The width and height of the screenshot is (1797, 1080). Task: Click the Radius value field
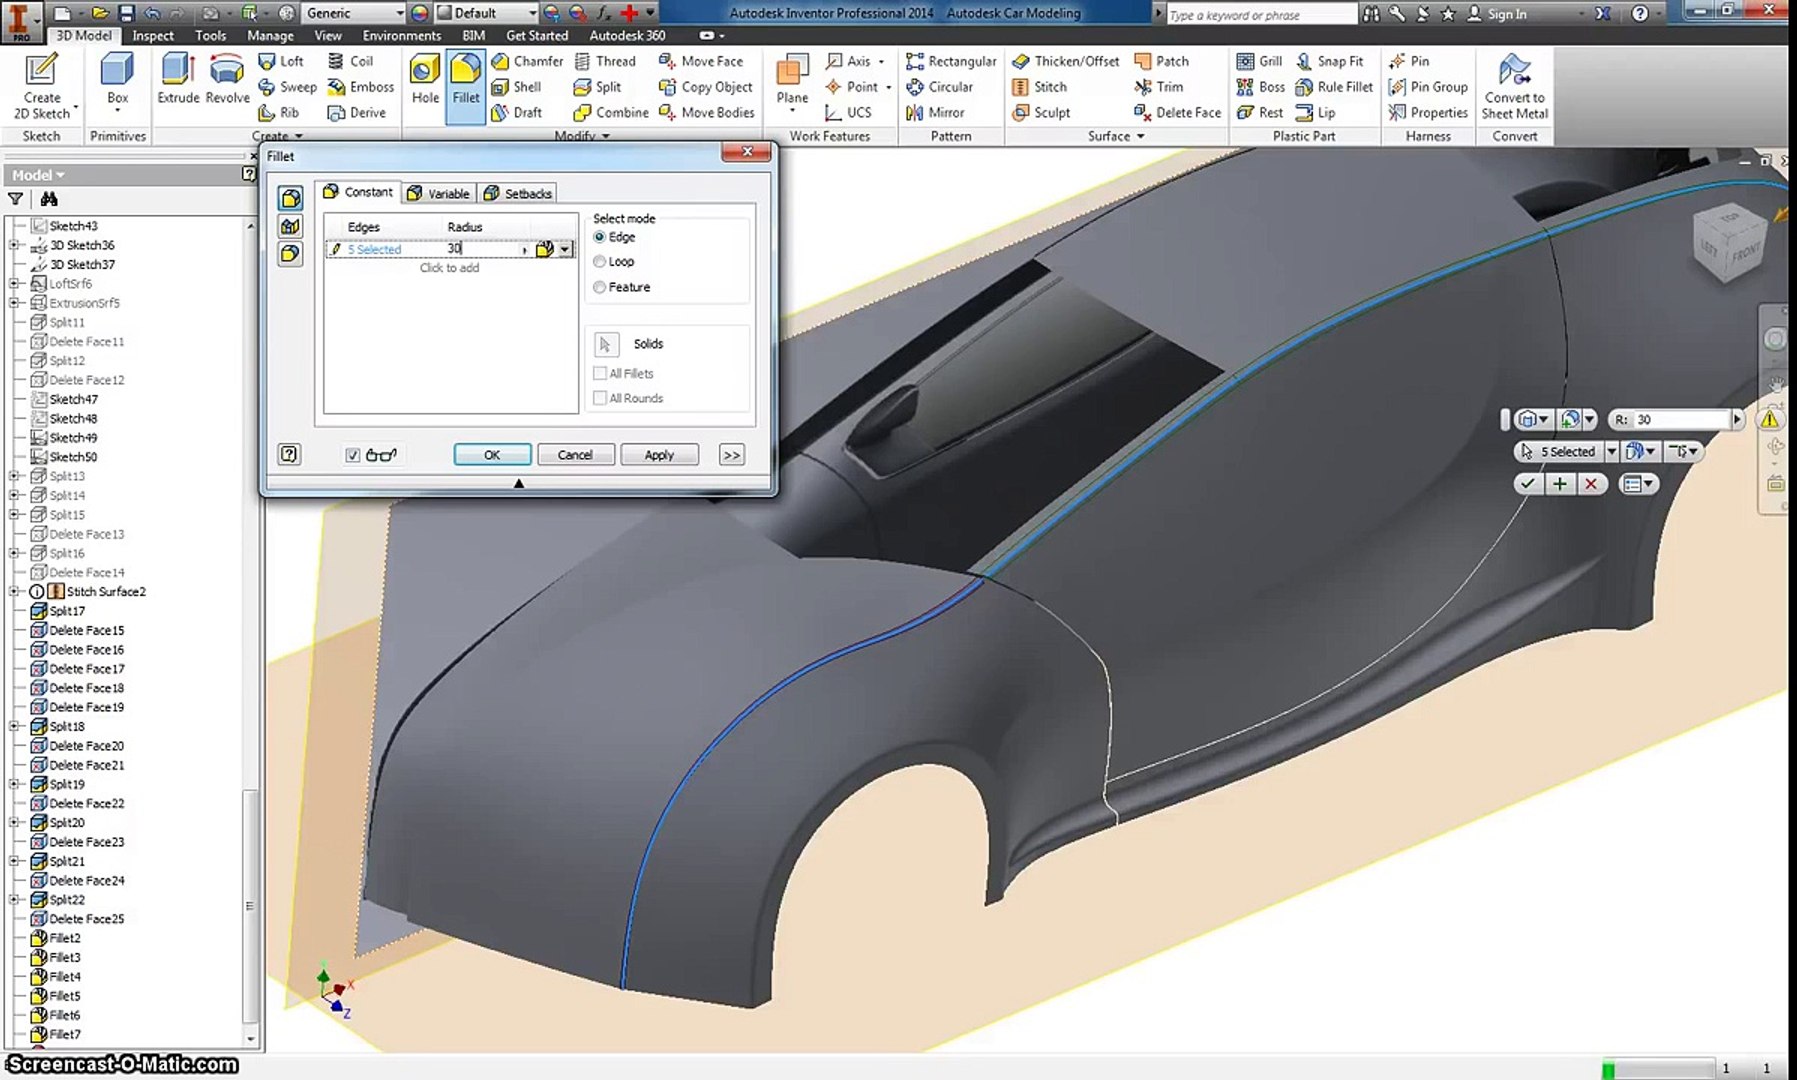tap(485, 249)
